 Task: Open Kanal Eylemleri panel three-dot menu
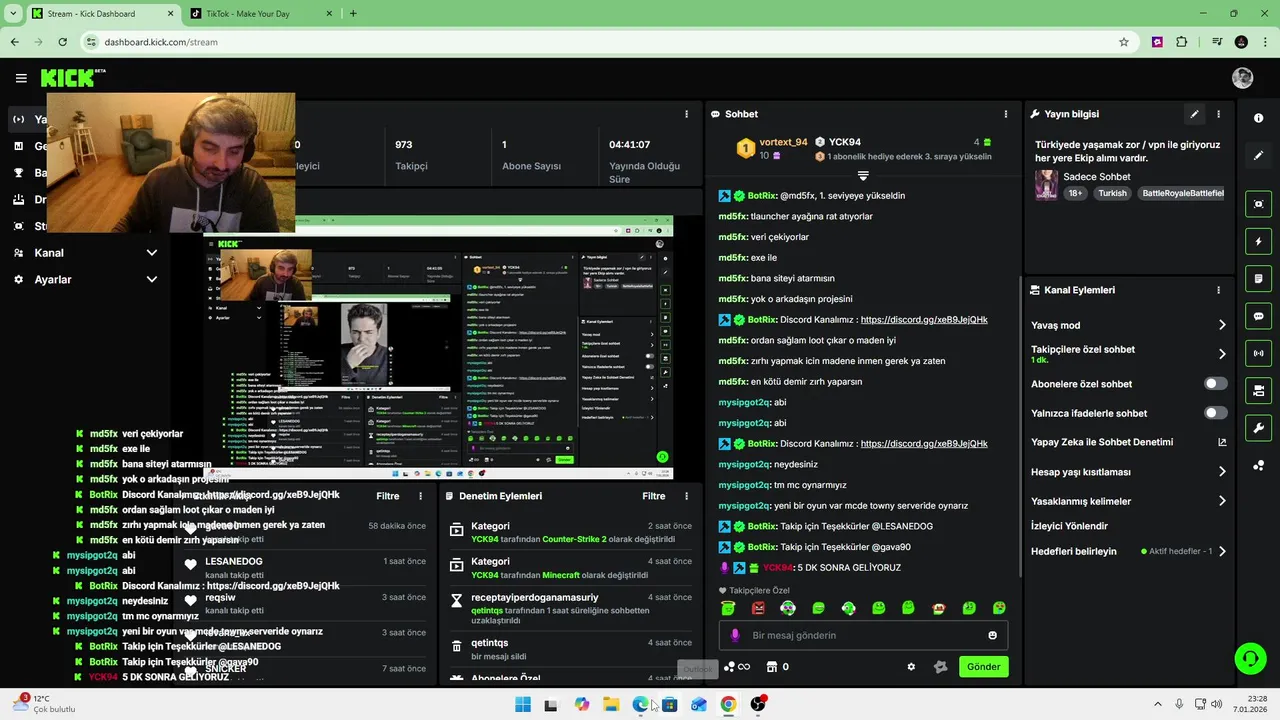coord(1218,290)
